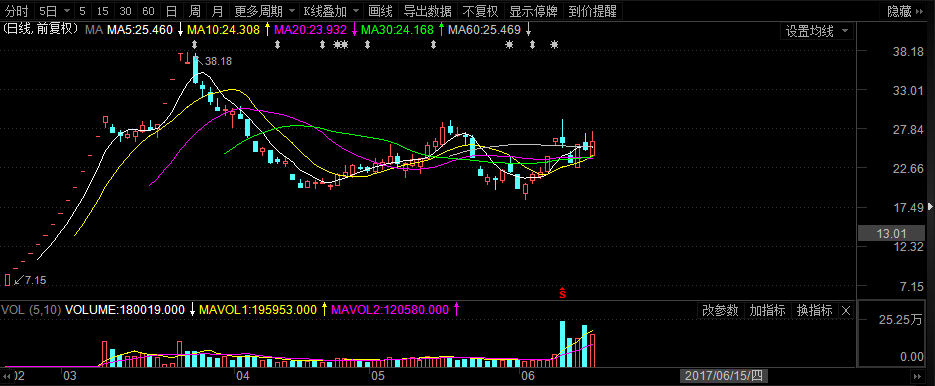Screen dimensions: 935x386
Task: Click the 38.18 annotation beside the peak candle
Action: pos(218,61)
